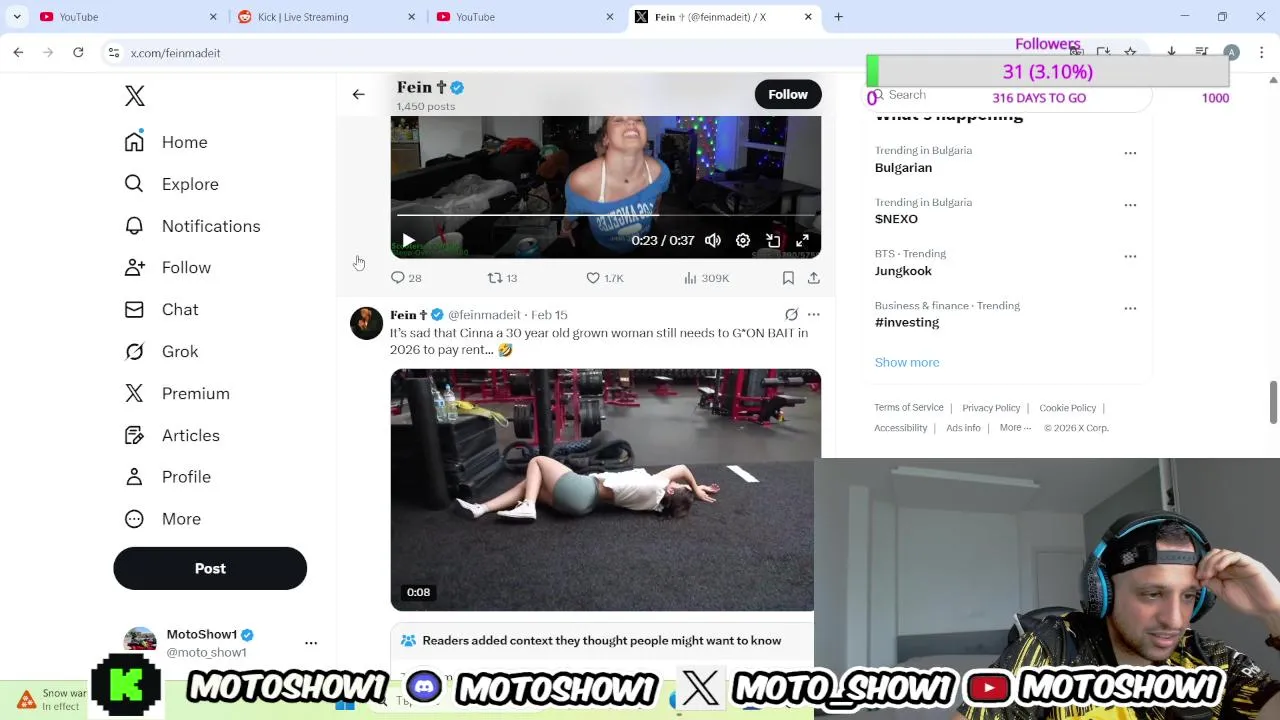Like the post with 1.7K likes
Screen dimensions: 1280x720
point(604,278)
